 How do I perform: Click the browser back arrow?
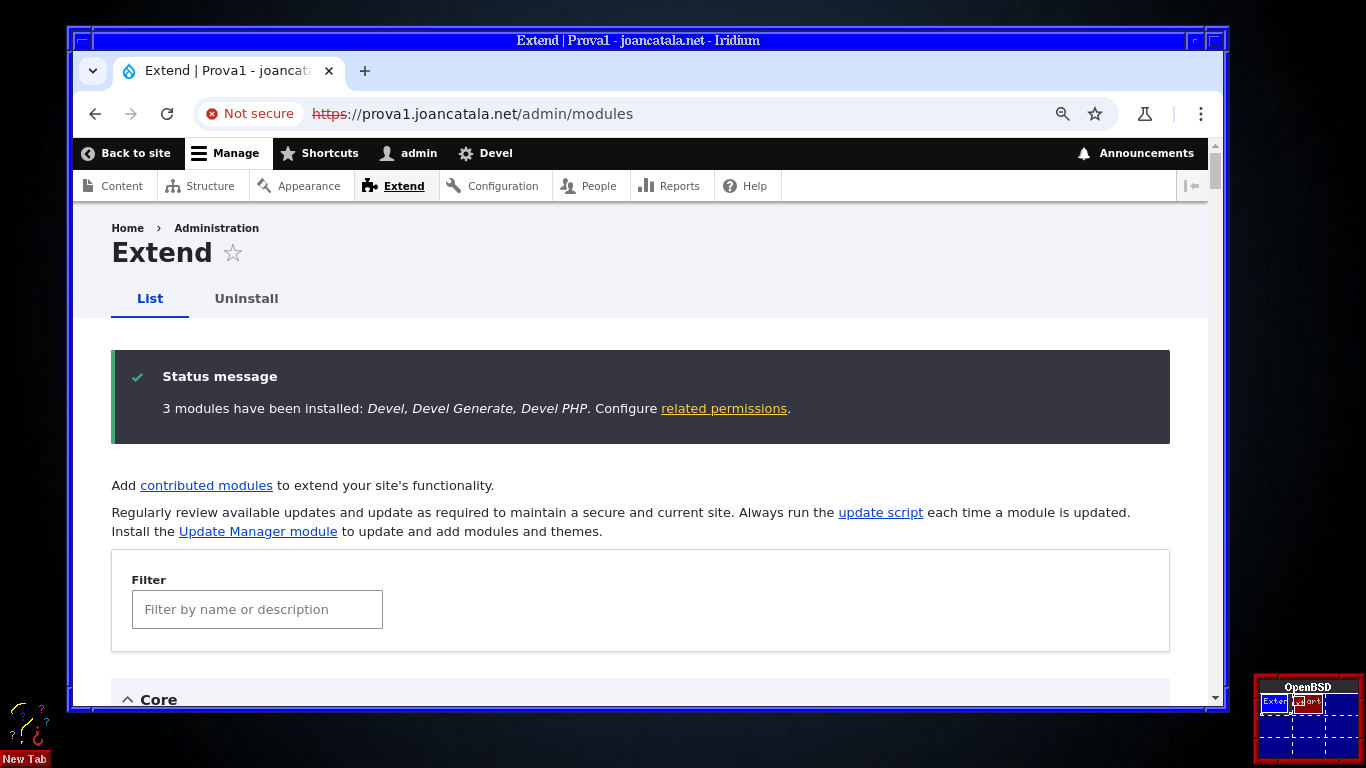point(95,114)
